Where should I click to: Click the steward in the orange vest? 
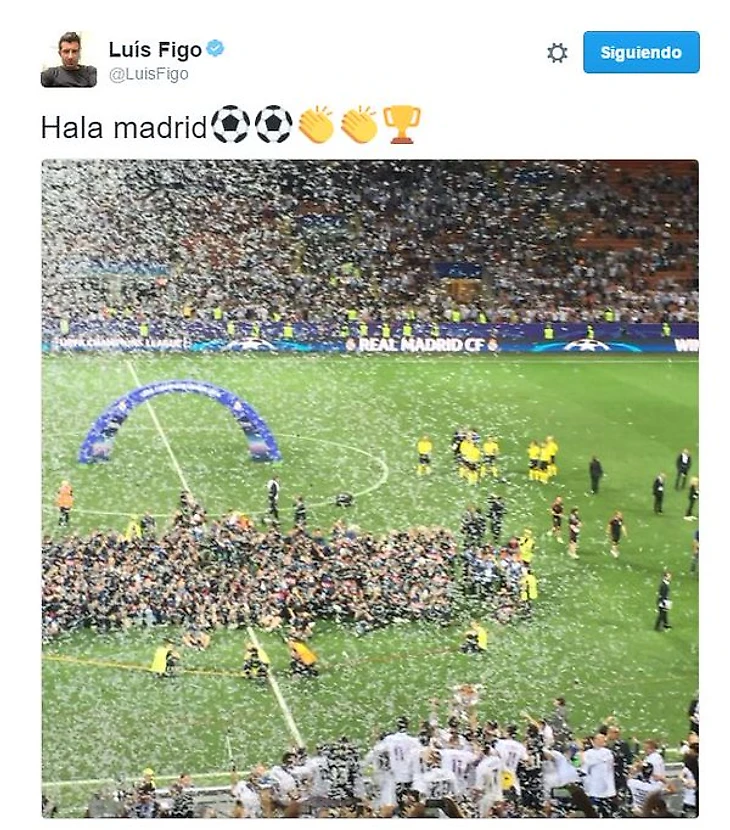tap(65, 502)
